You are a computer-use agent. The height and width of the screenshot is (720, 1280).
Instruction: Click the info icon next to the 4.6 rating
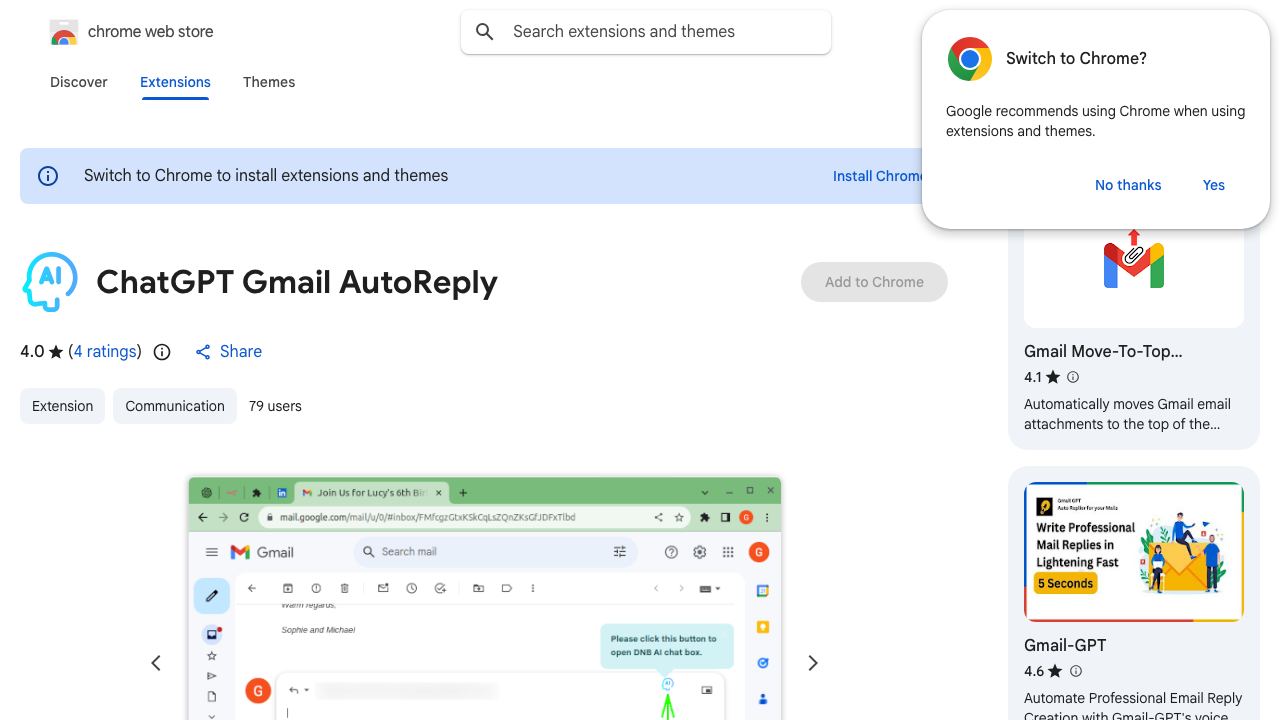(1076, 671)
